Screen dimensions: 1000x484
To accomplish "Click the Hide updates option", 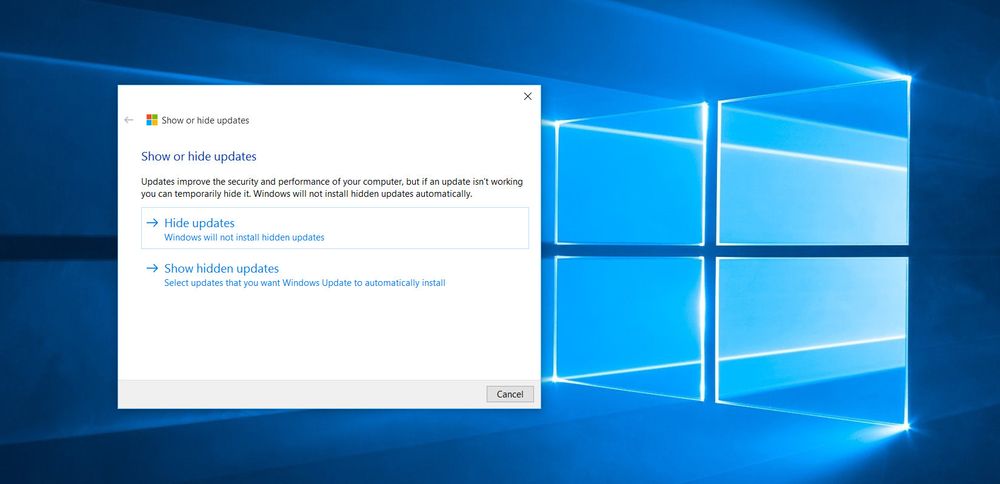I will click(335, 228).
